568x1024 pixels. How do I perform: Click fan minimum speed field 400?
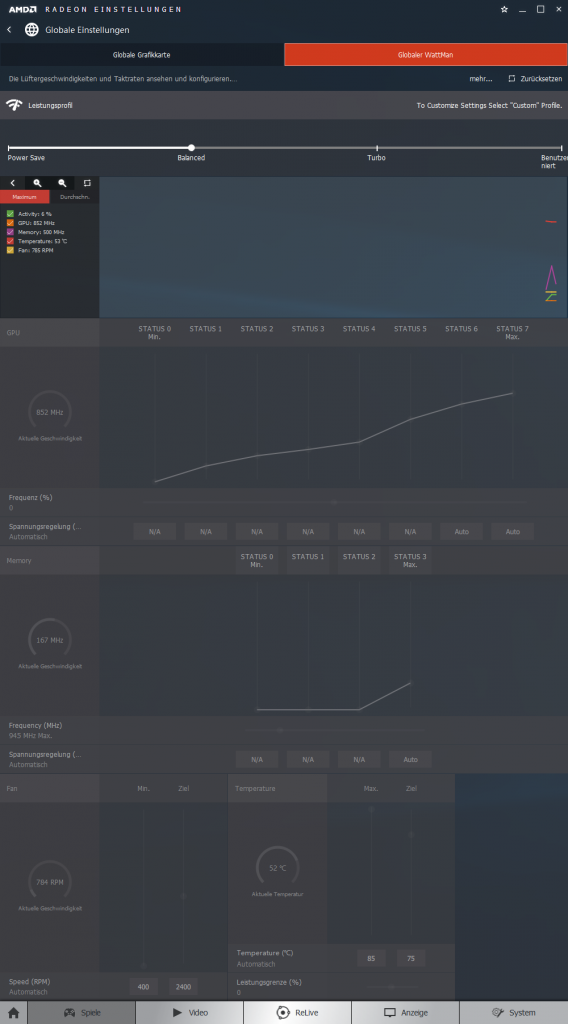click(x=144, y=987)
